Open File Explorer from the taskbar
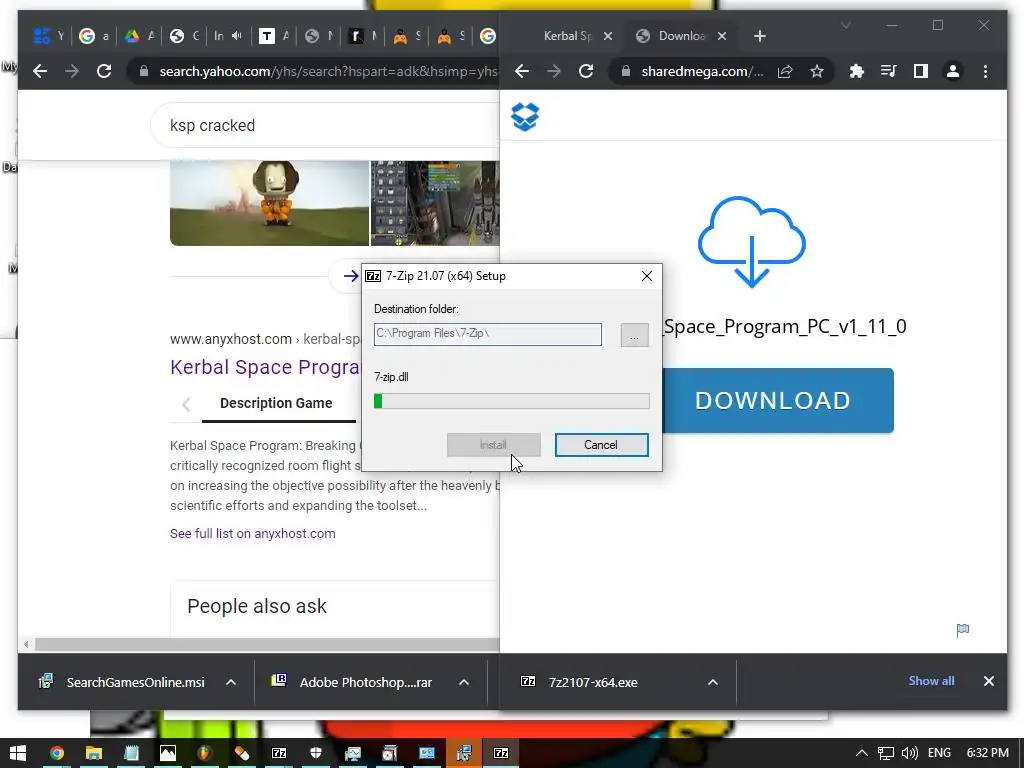This screenshot has height=768, width=1024. [x=94, y=753]
